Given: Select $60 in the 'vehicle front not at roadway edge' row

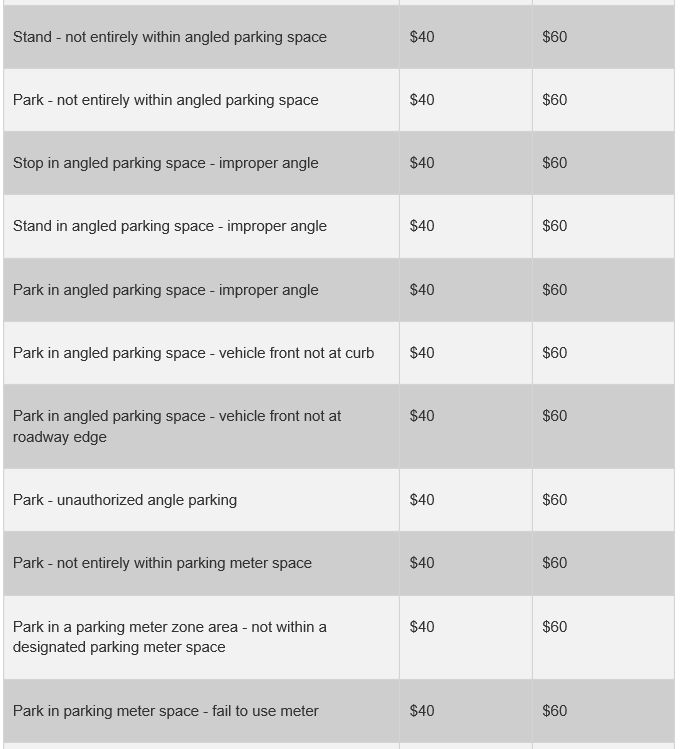Looking at the screenshot, I should [554, 416].
